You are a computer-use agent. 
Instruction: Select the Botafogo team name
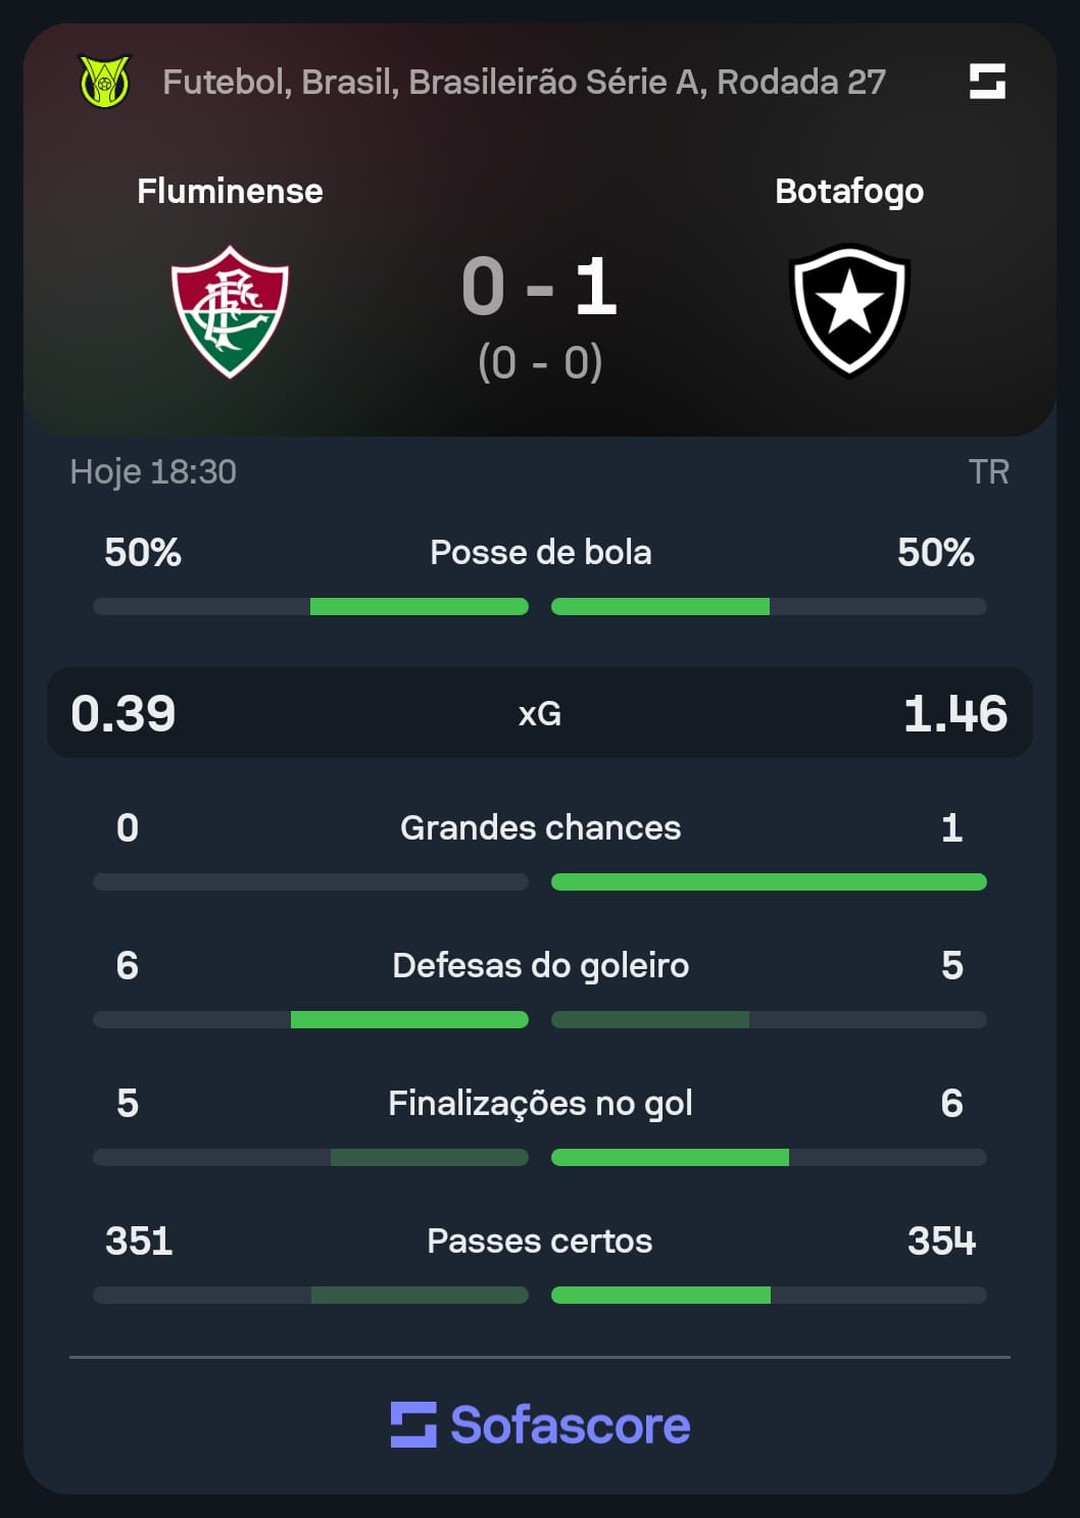tap(849, 191)
